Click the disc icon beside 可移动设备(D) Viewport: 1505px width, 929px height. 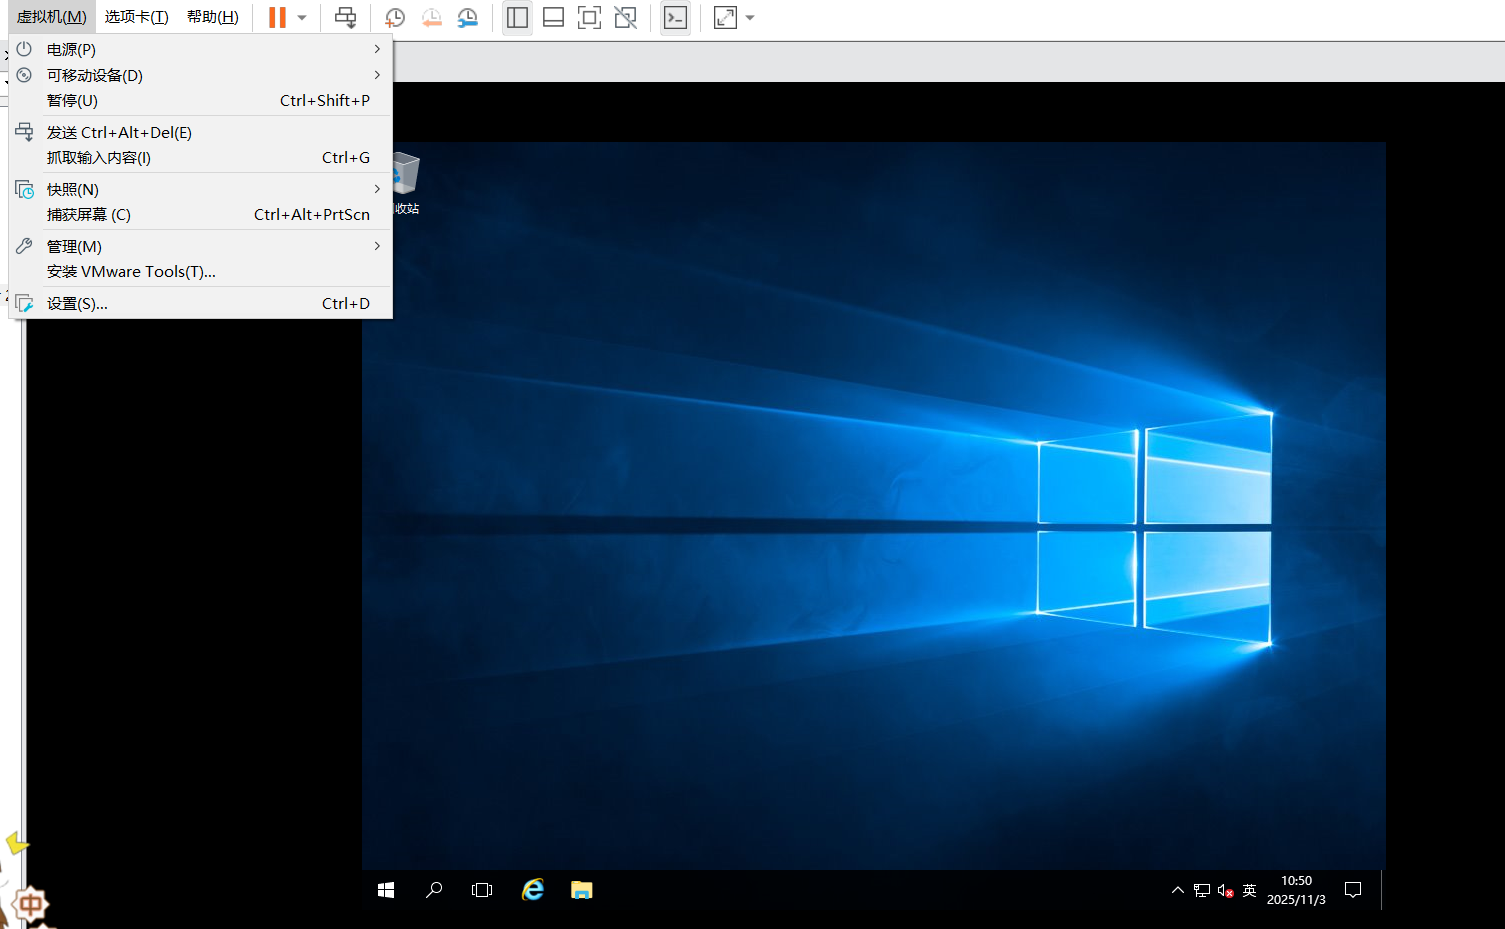coord(24,75)
